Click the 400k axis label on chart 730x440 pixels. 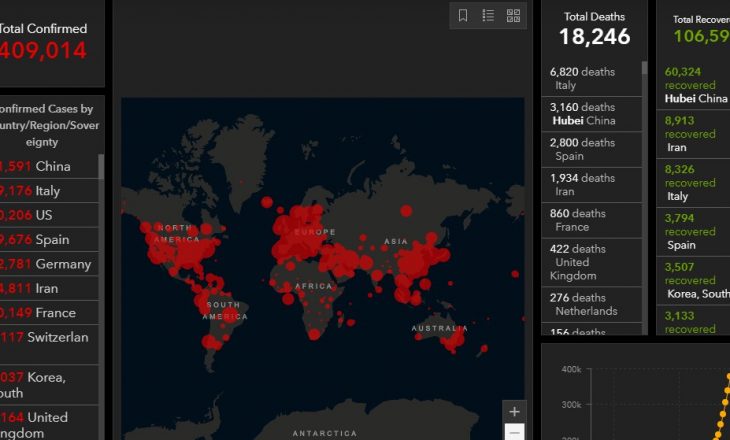tap(571, 370)
